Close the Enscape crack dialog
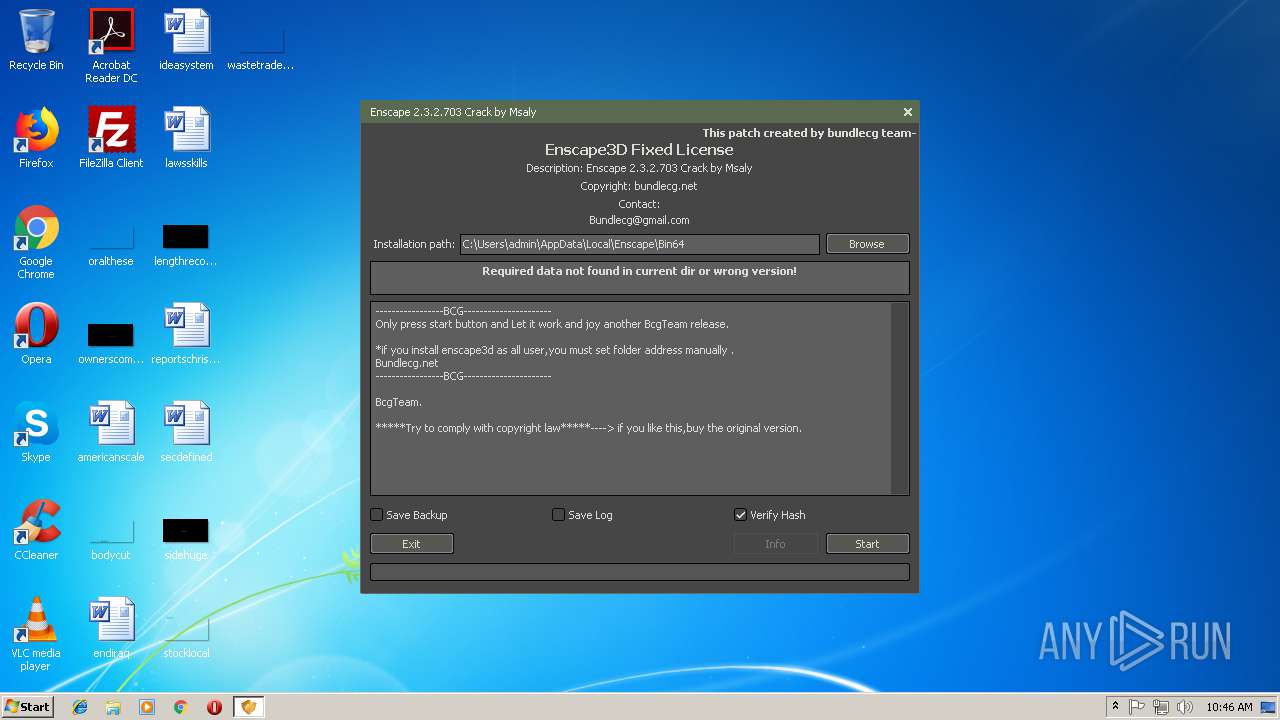 tap(907, 112)
